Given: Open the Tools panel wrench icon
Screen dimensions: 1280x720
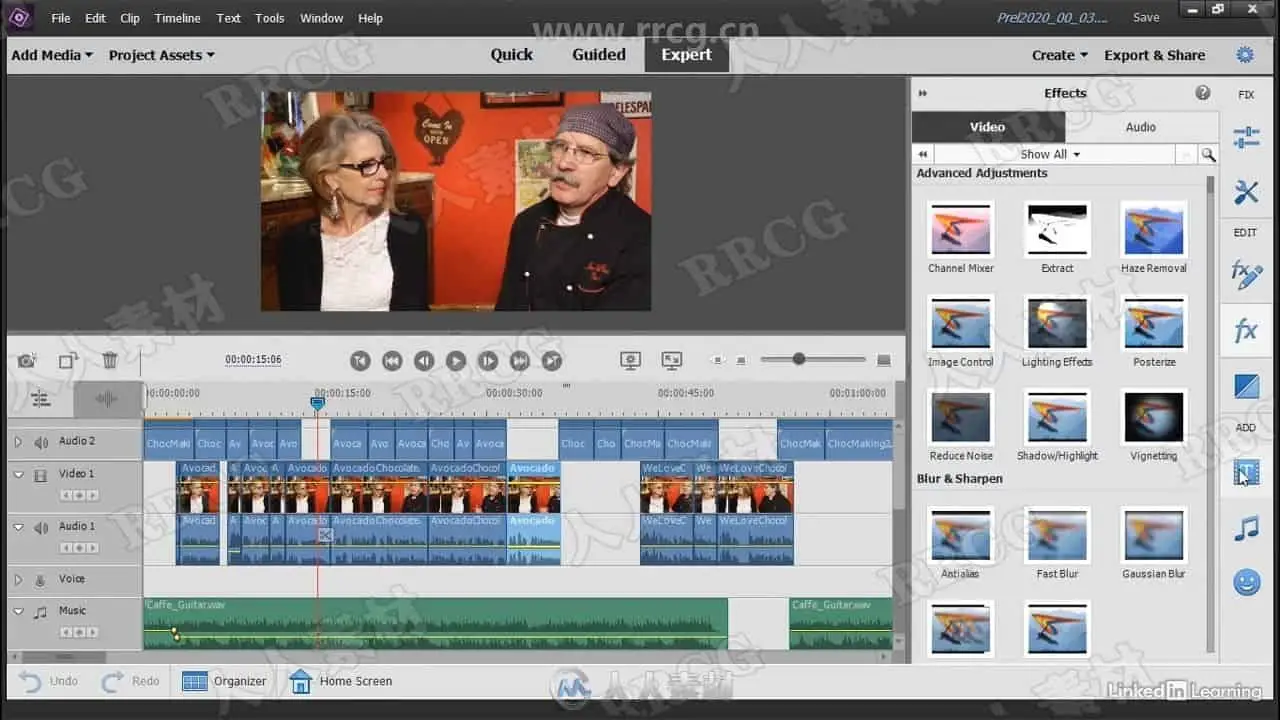Looking at the screenshot, I should click(1246, 192).
